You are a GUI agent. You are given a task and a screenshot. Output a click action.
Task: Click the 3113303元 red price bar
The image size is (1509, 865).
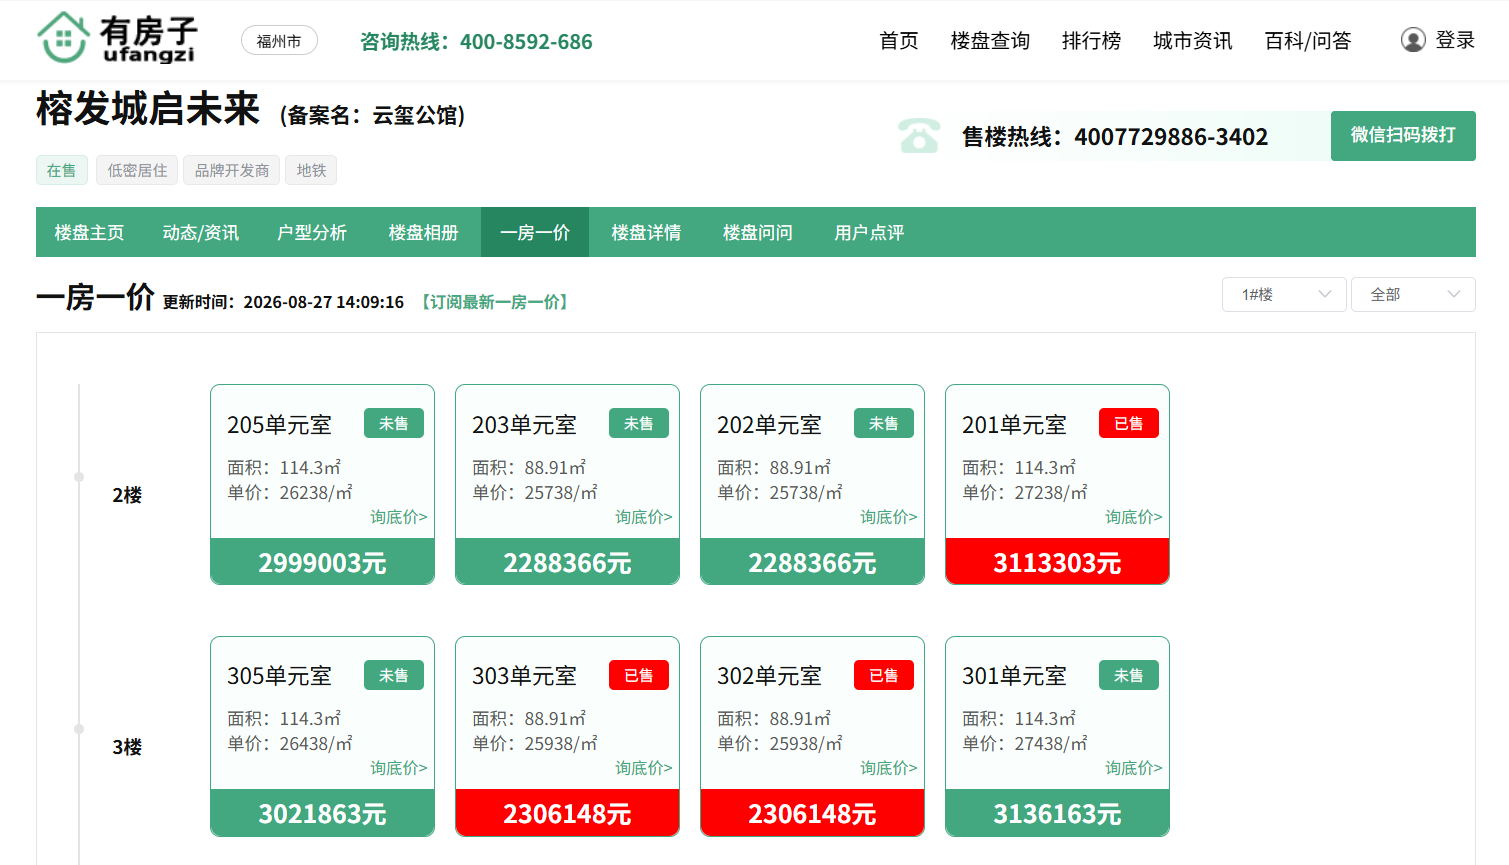[x=1057, y=562]
